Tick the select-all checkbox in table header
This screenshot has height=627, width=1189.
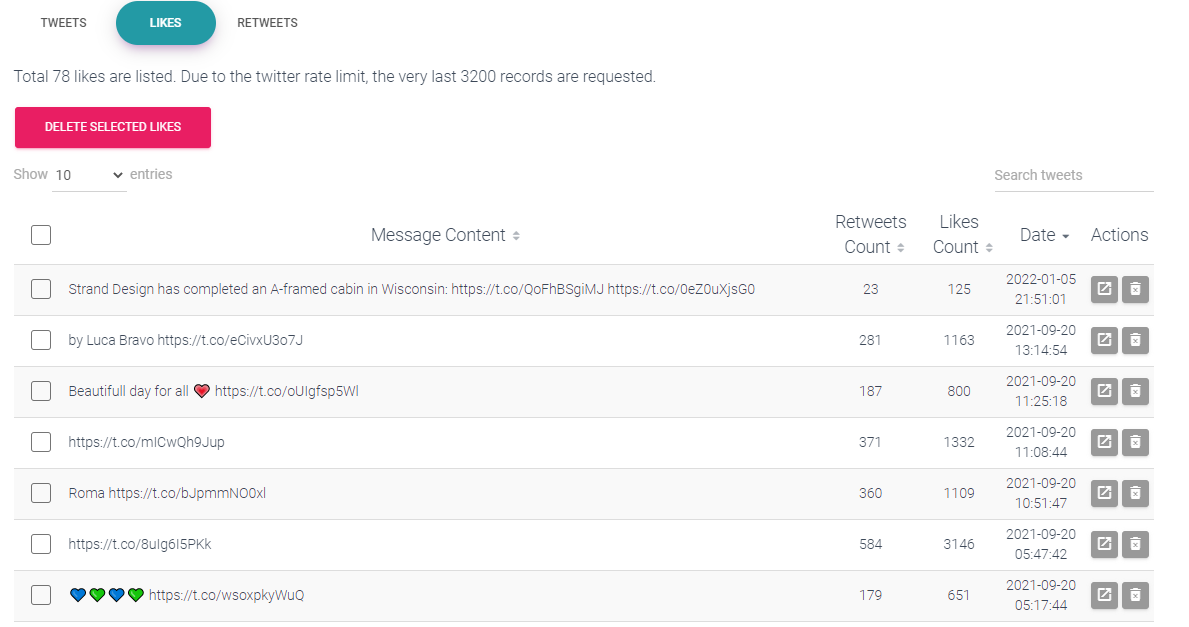point(41,235)
